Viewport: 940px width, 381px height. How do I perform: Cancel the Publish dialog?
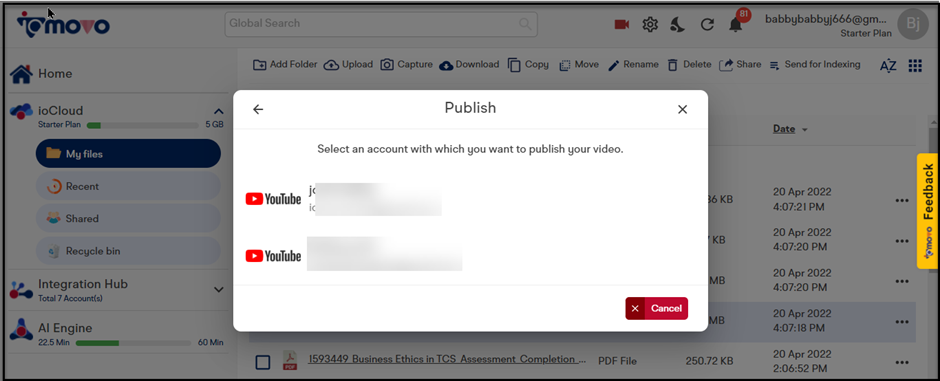click(x=656, y=309)
